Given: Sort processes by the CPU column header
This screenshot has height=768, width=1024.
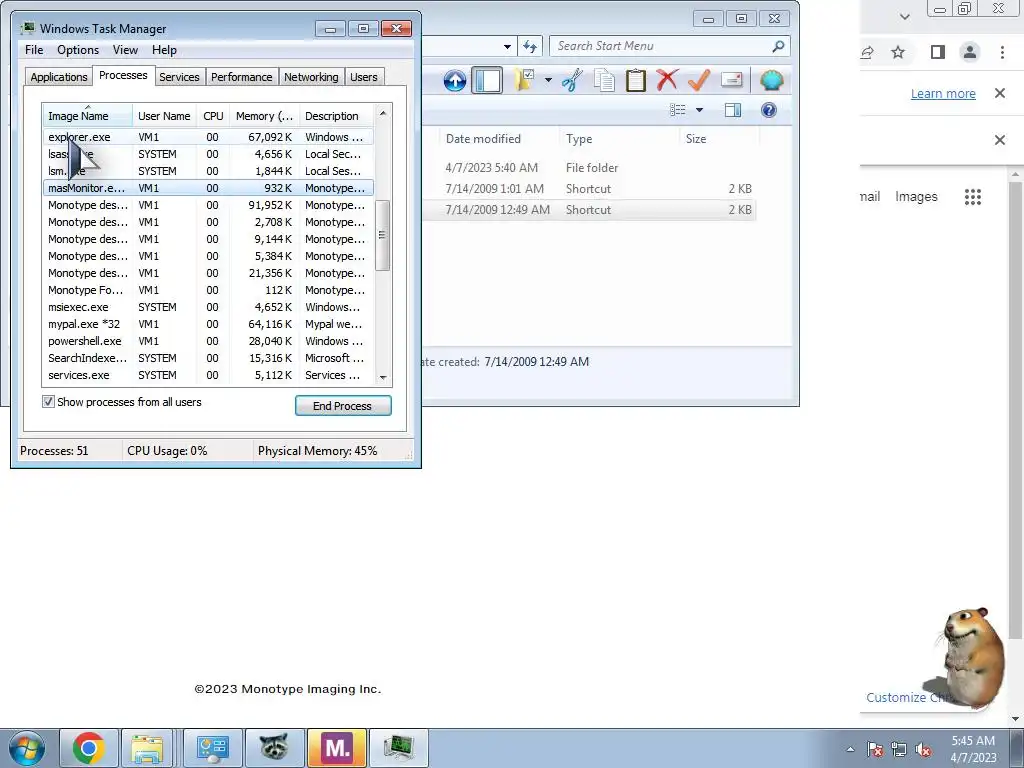Looking at the screenshot, I should [x=213, y=116].
